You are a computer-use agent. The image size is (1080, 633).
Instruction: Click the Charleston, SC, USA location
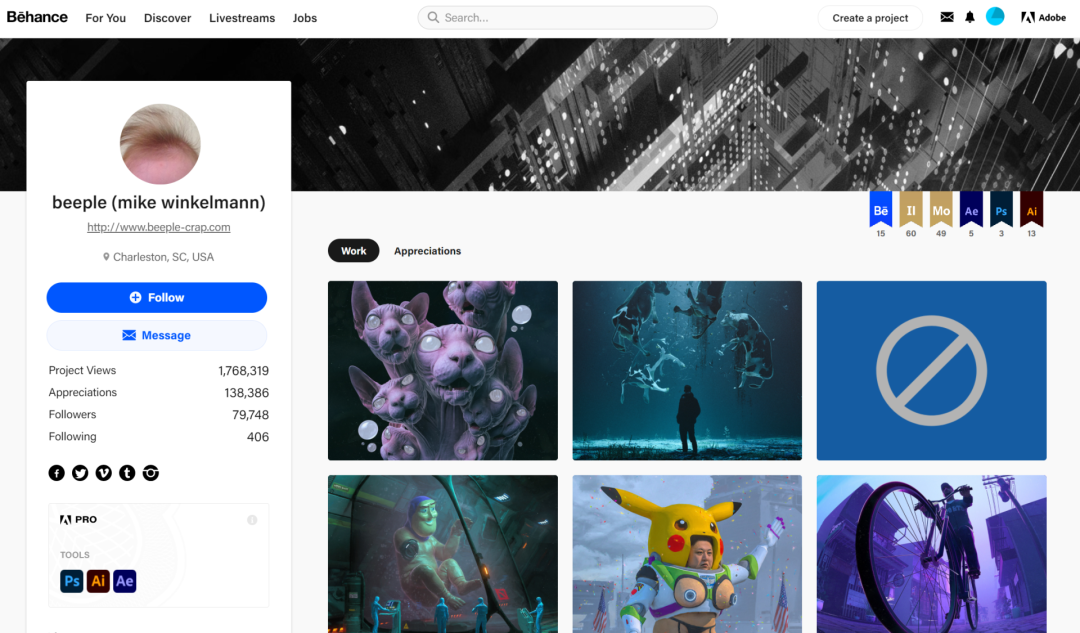(x=163, y=257)
